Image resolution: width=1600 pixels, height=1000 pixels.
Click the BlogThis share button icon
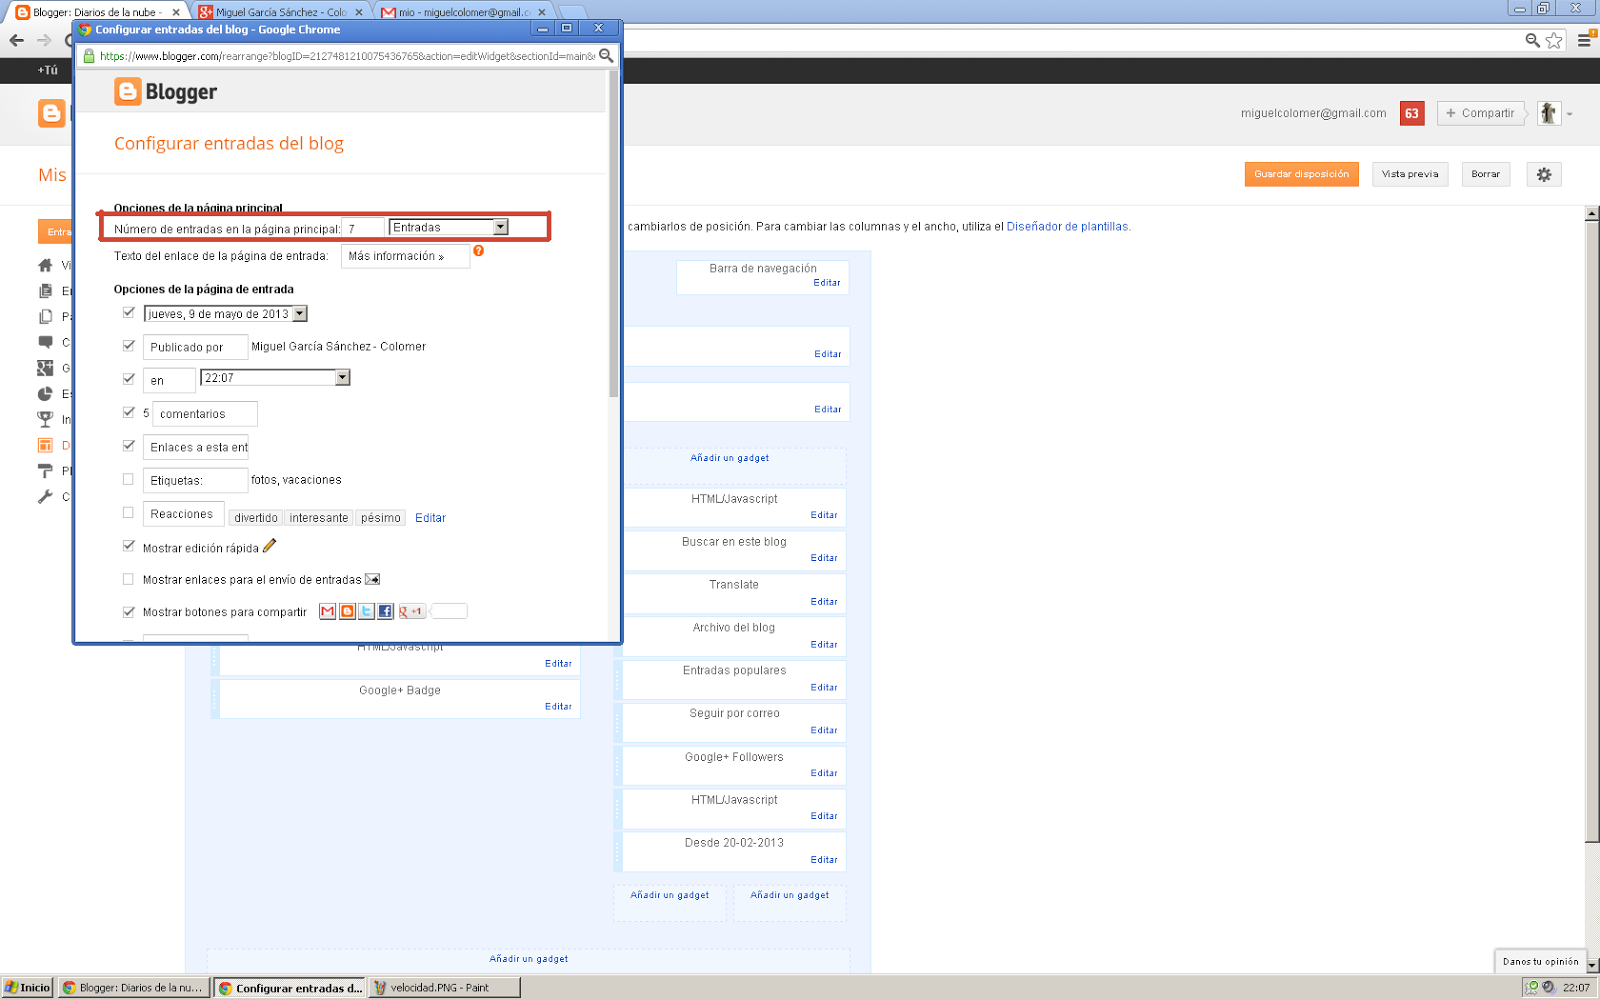(x=347, y=611)
